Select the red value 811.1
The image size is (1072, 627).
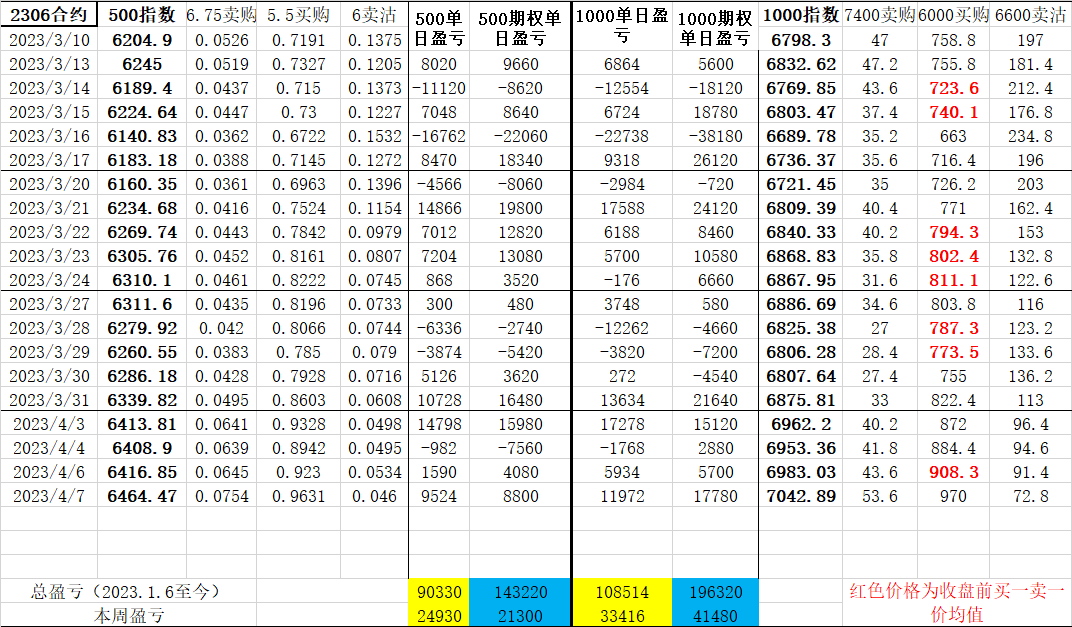pyautogui.click(x=953, y=280)
